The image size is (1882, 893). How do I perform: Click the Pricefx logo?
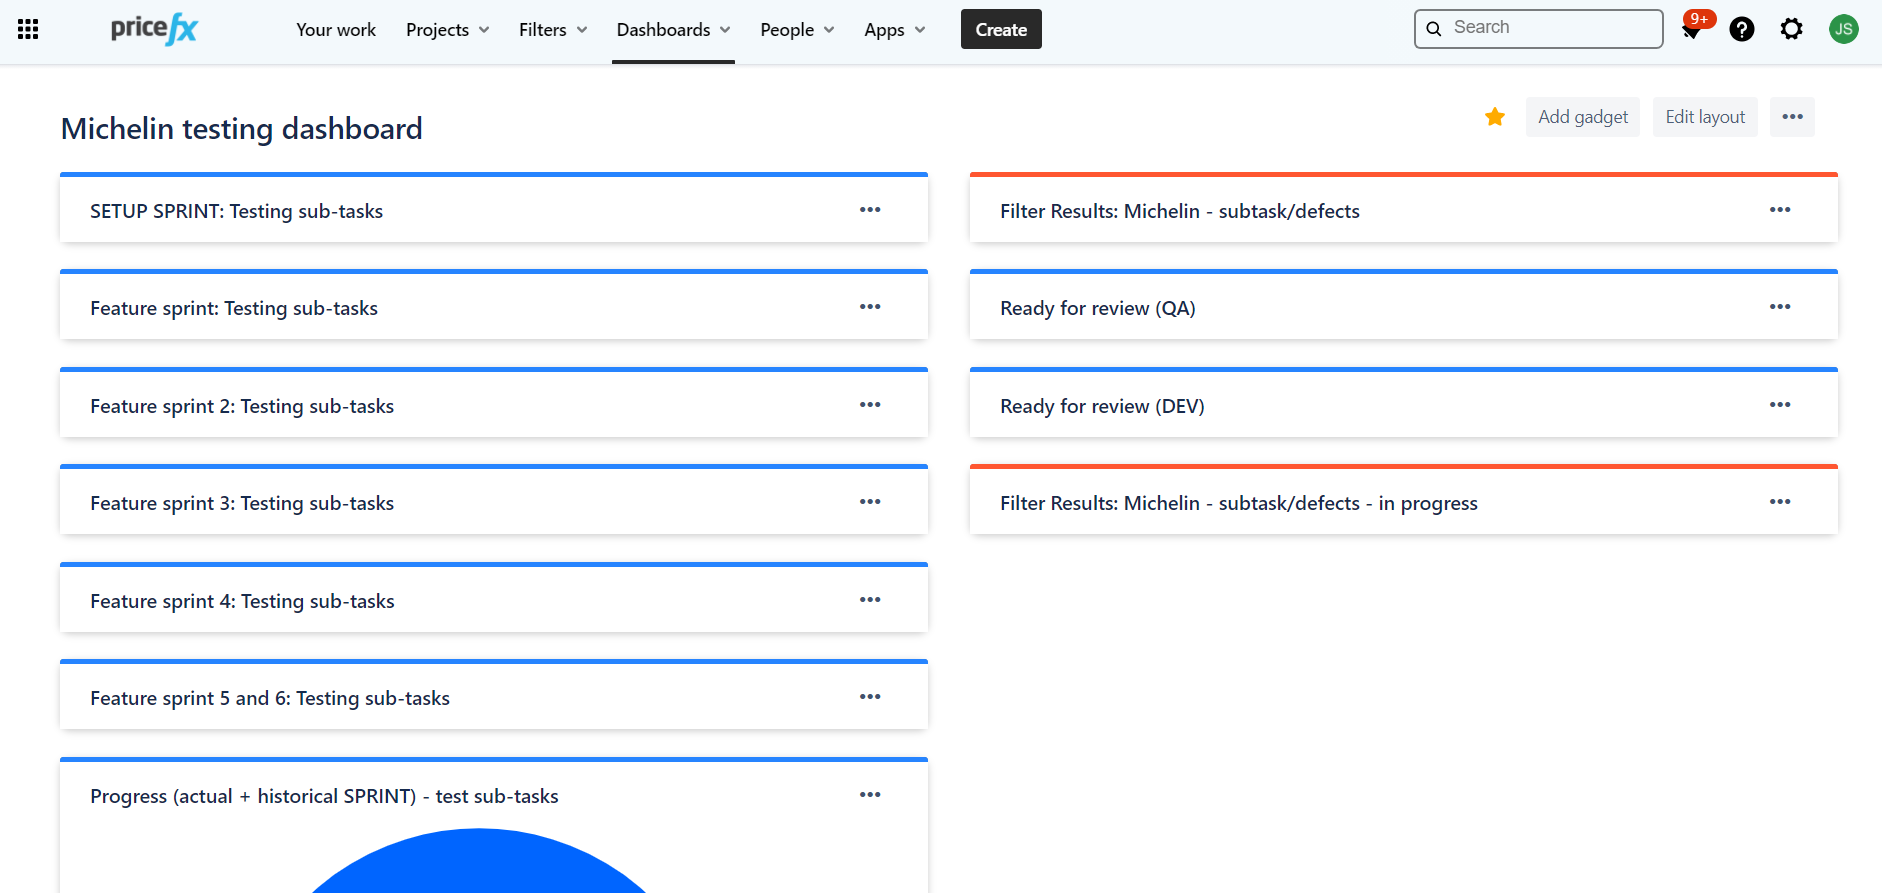coord(154,29)
